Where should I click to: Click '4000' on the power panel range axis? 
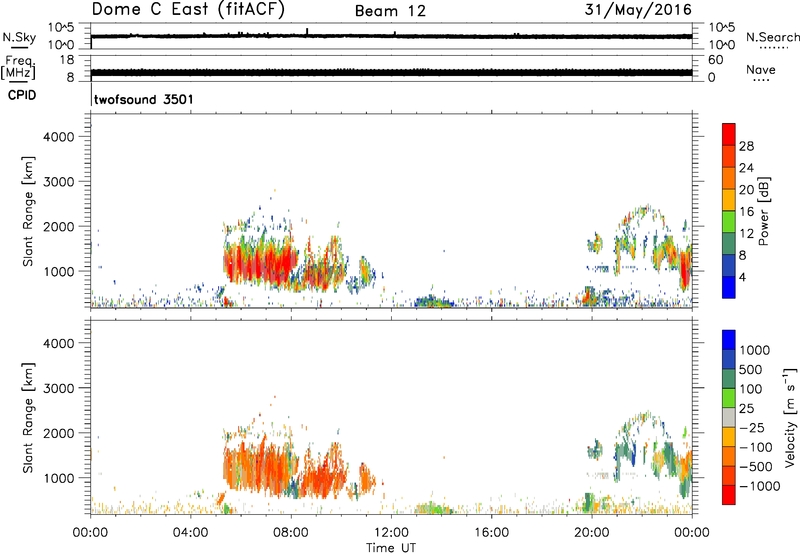59,137
